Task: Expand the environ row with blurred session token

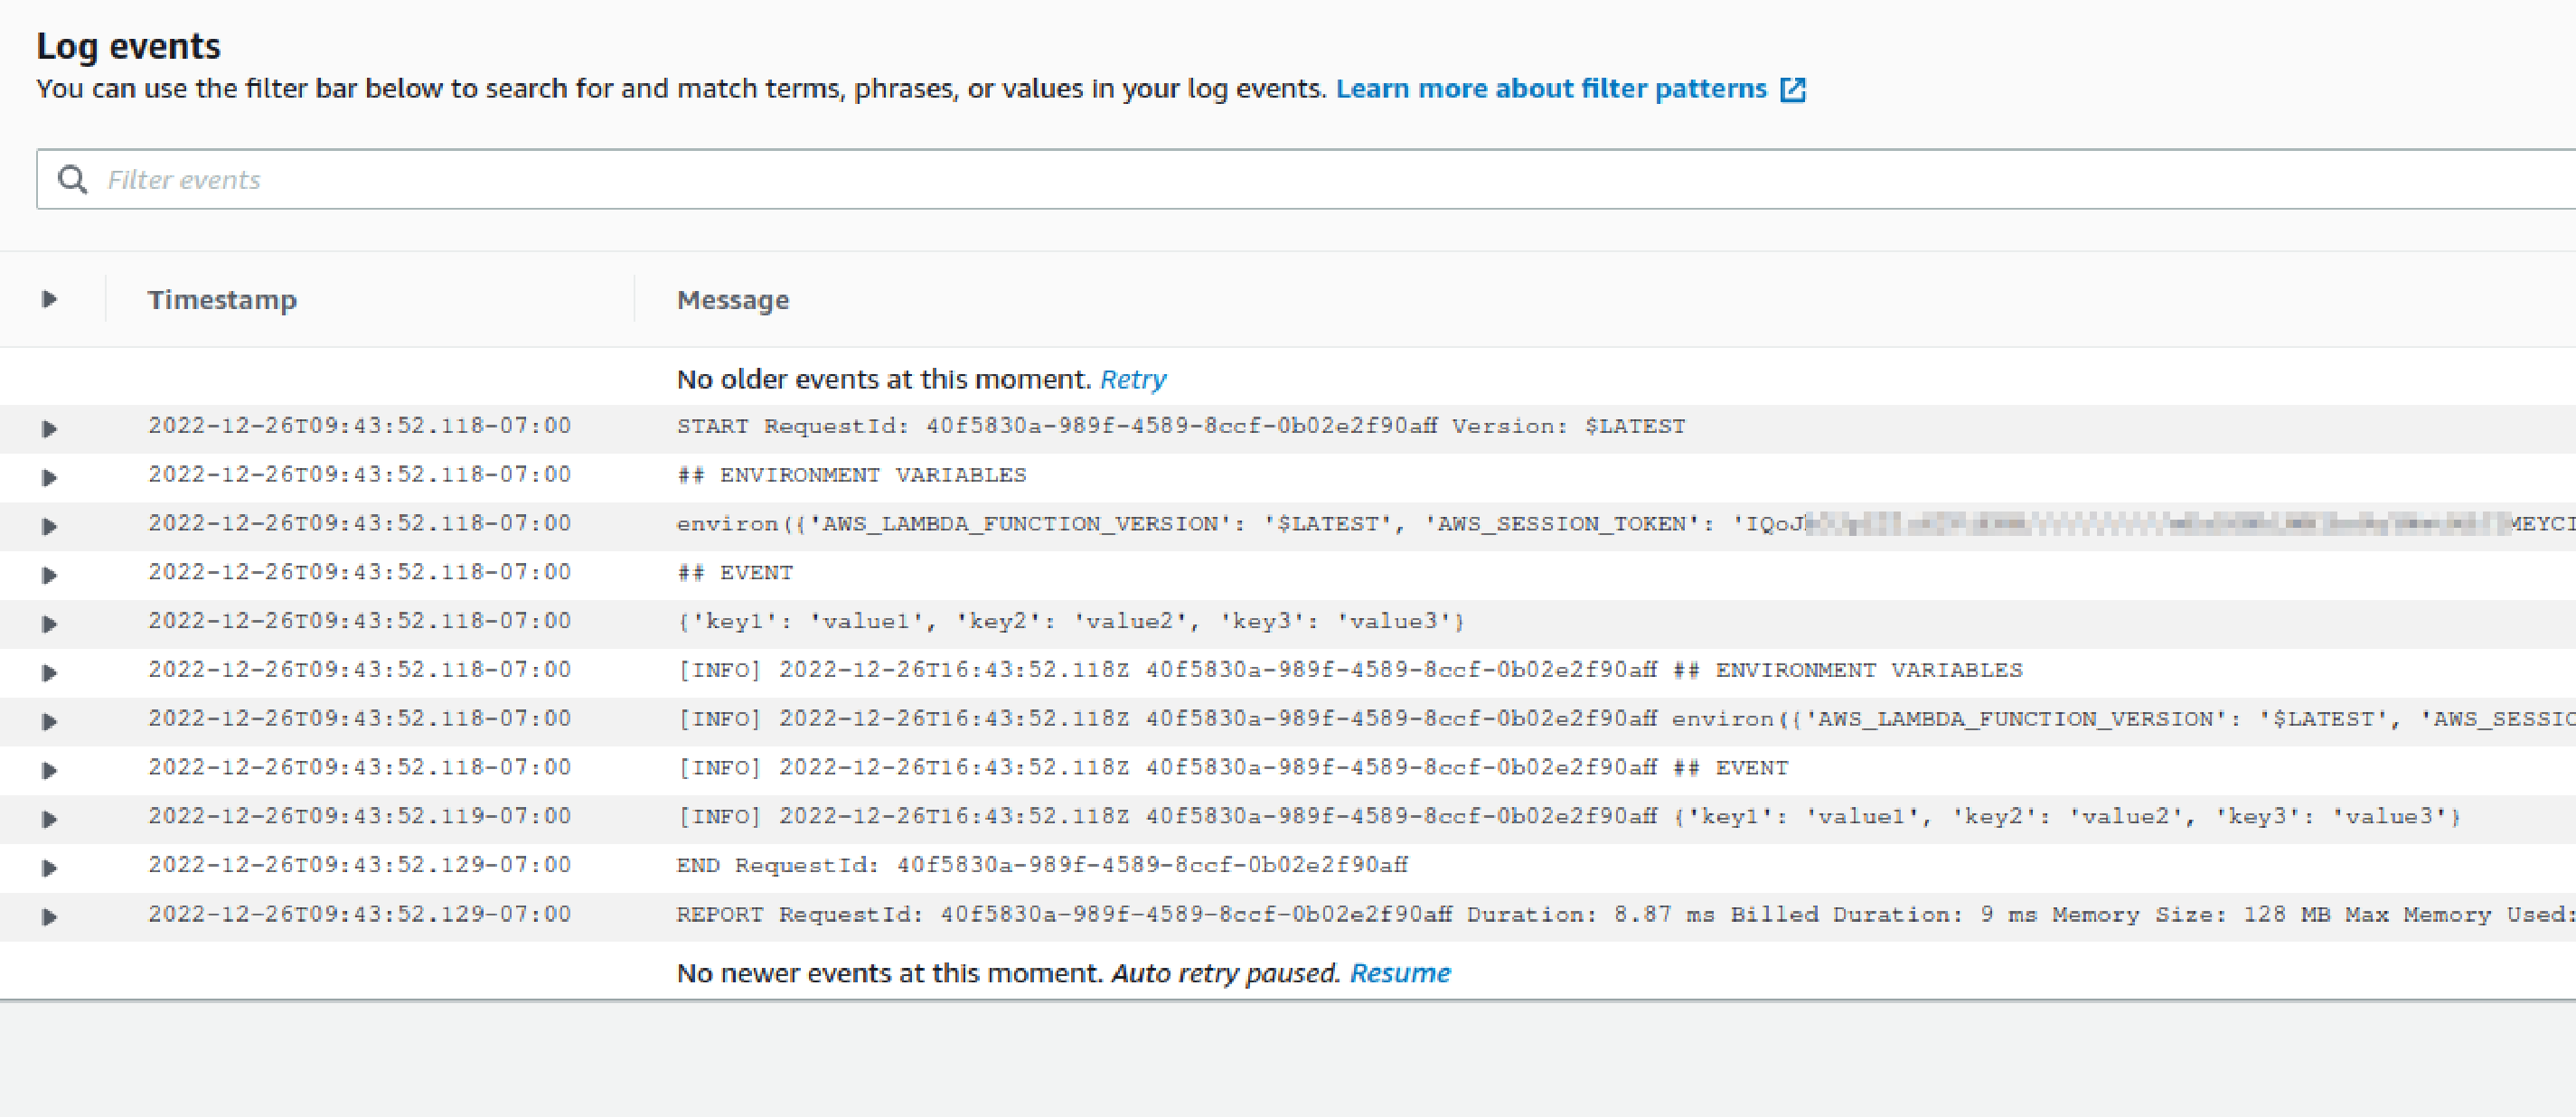Action: (49, 526)
